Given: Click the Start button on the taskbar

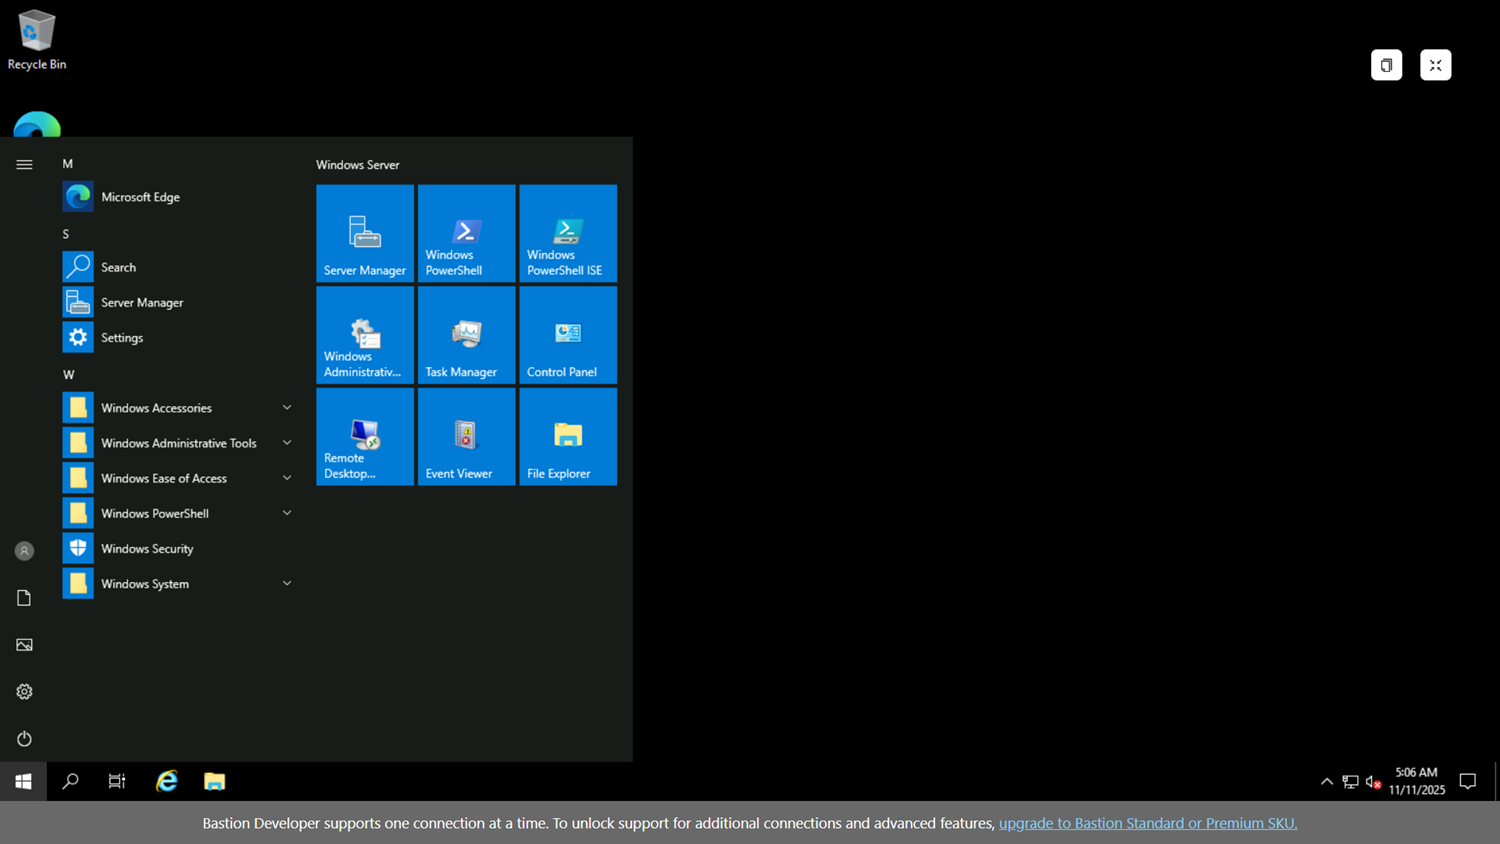Looking at the screenshot, I should click(23, 781).
